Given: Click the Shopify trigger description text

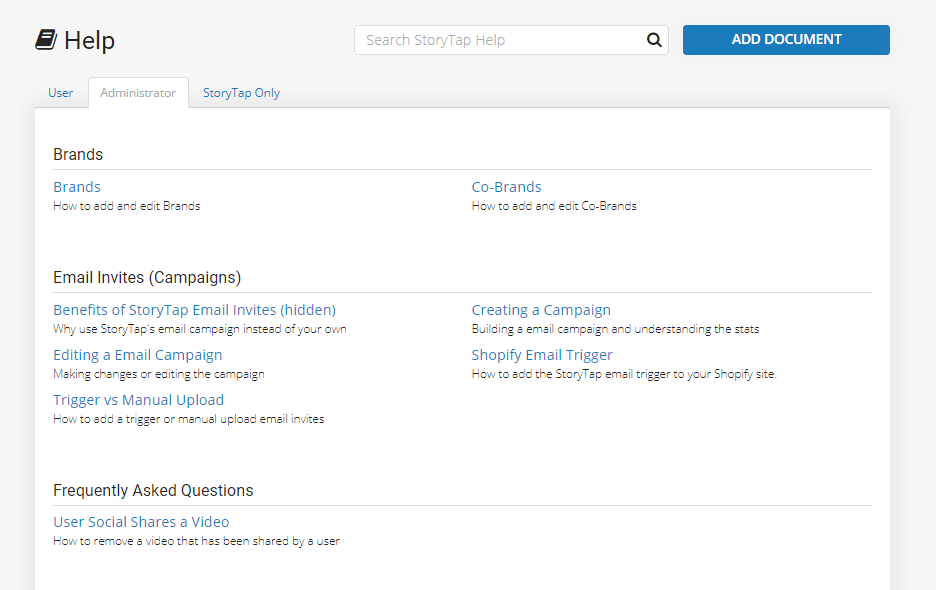Looking at the screenshot, I should coord(624,374).
